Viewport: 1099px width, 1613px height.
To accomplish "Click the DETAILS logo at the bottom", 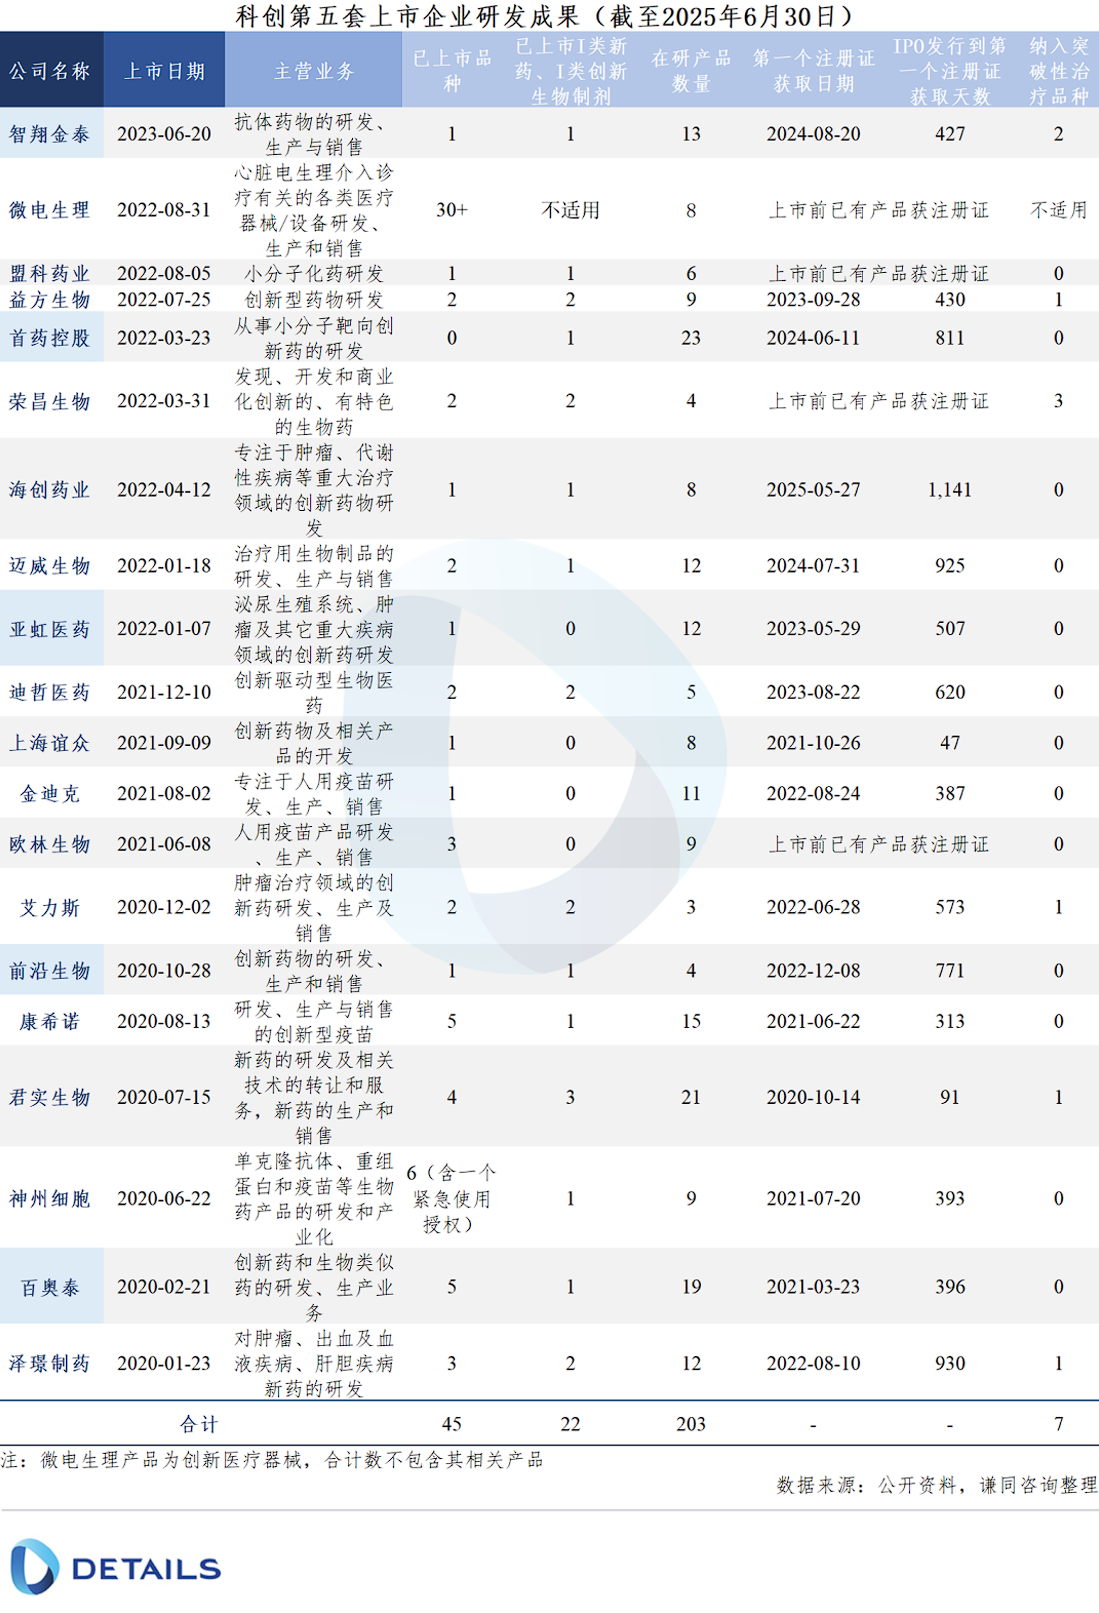I will point(115,1567).
